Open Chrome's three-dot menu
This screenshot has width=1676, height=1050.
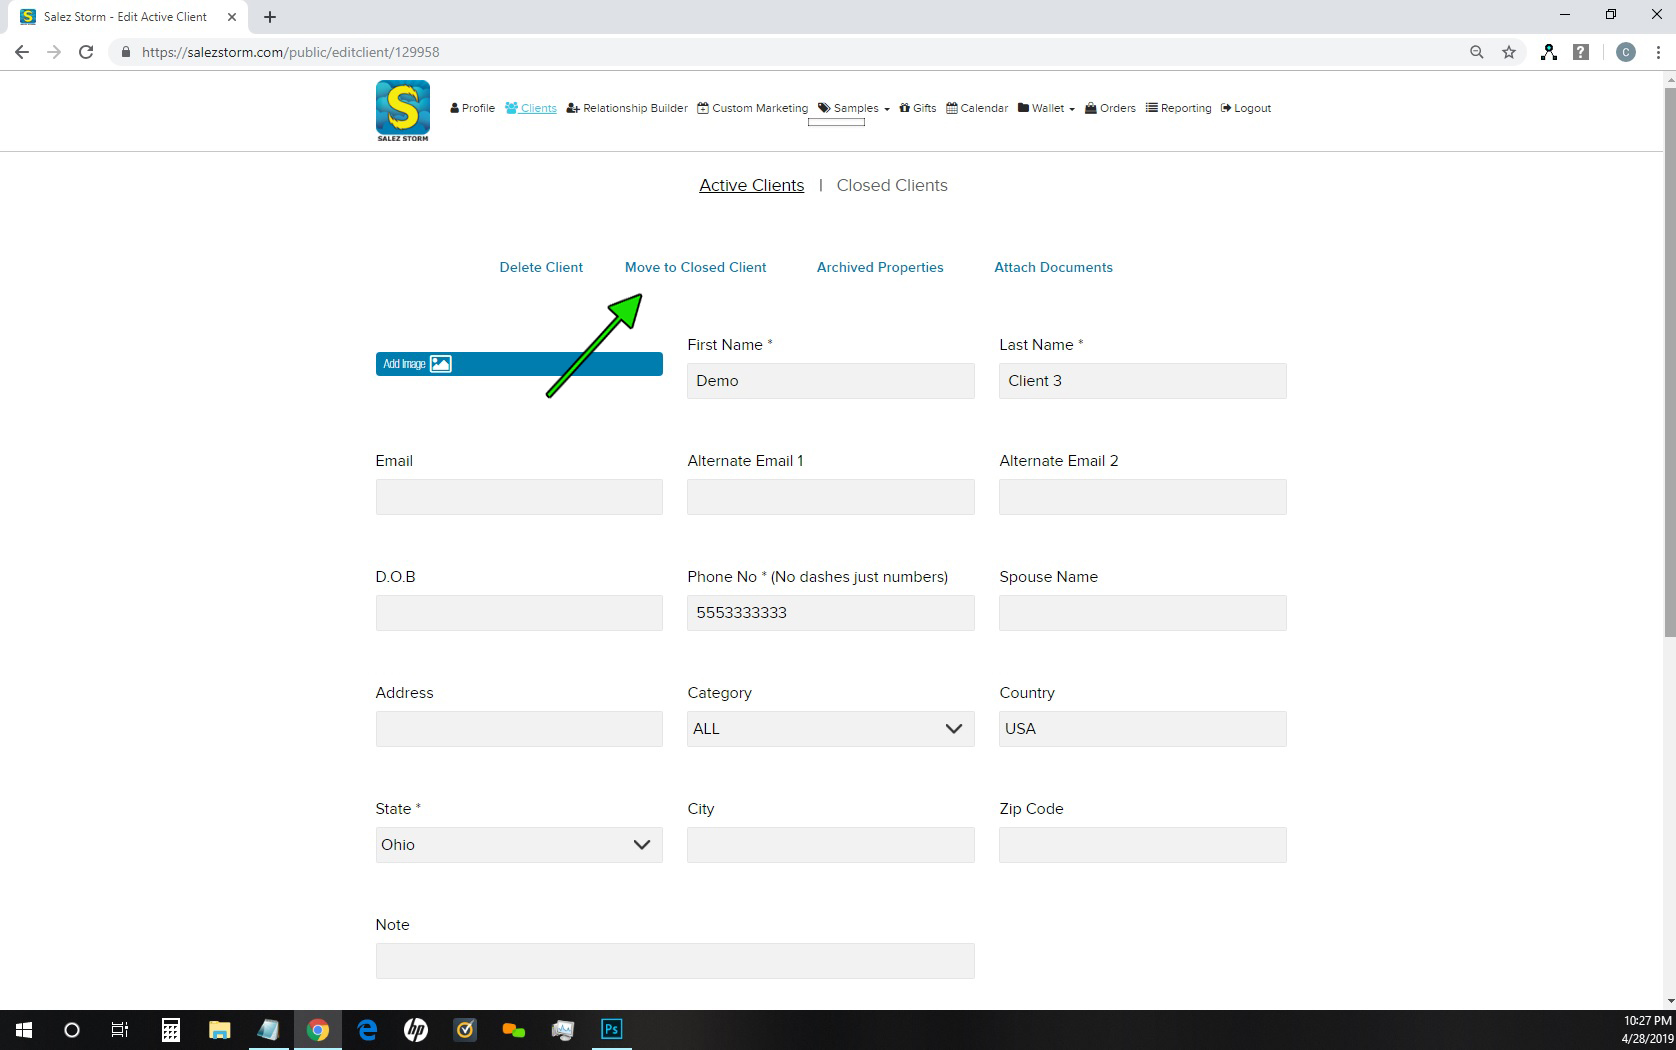pos(1658,52)
